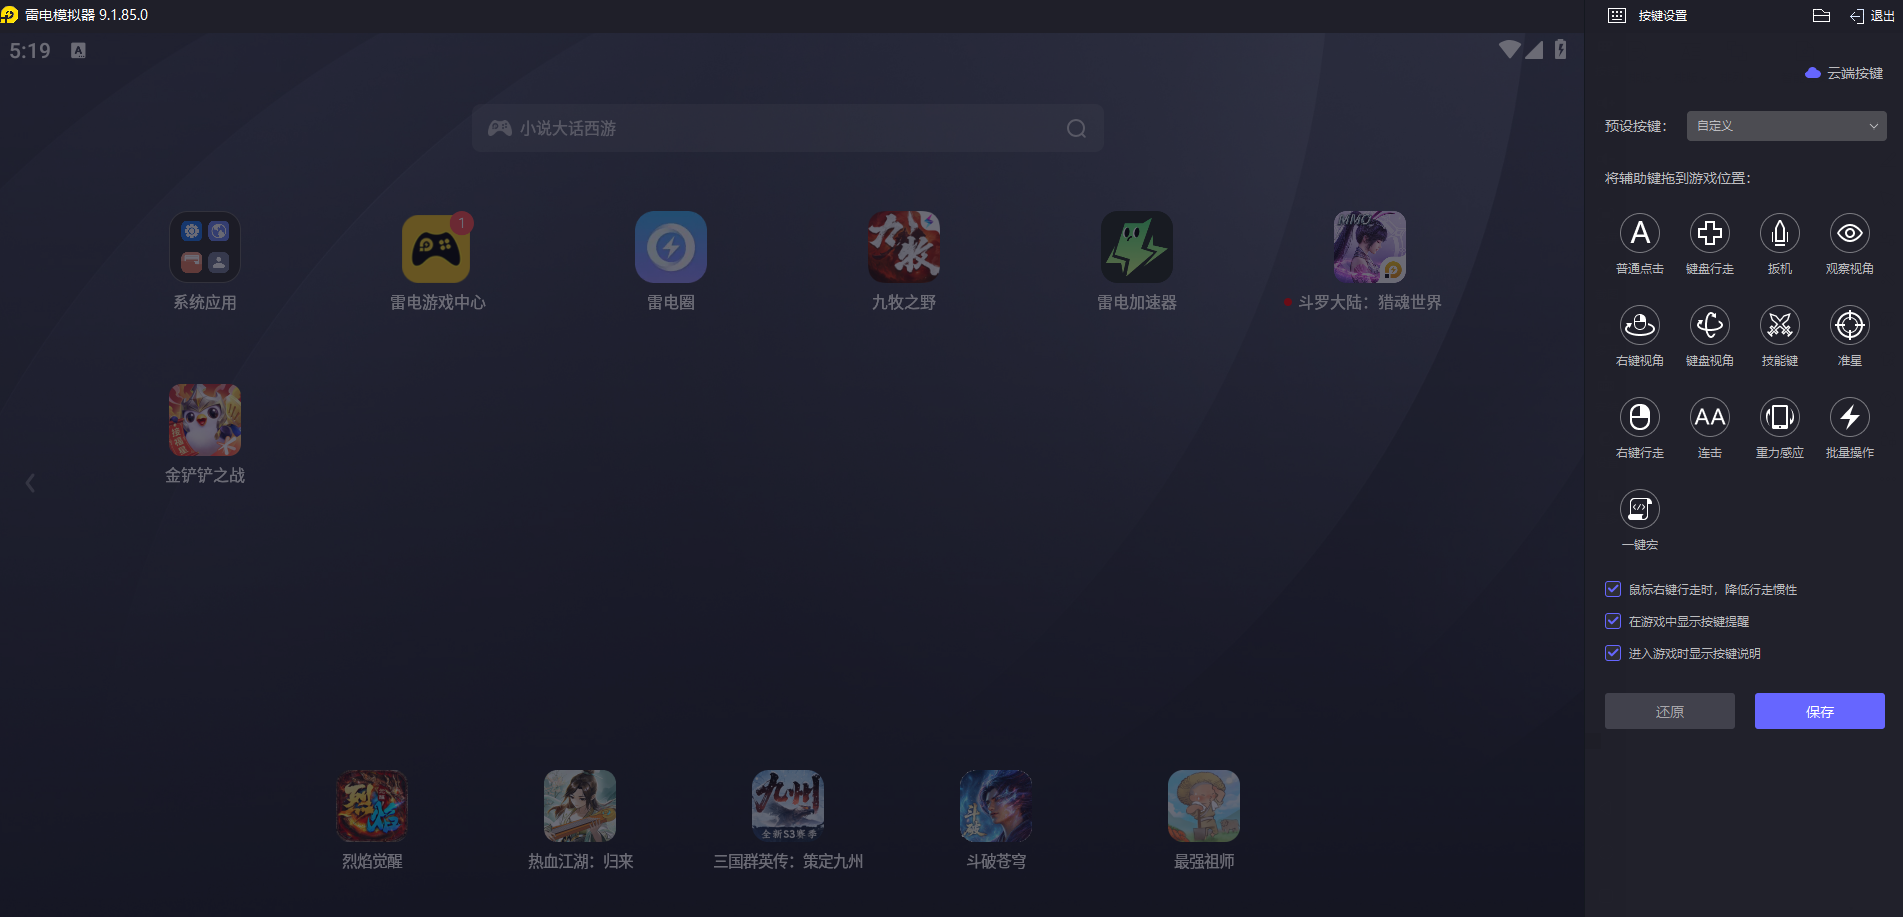
Task: Choose the 连击 repeated tap tool
Action: point(1710,417)
